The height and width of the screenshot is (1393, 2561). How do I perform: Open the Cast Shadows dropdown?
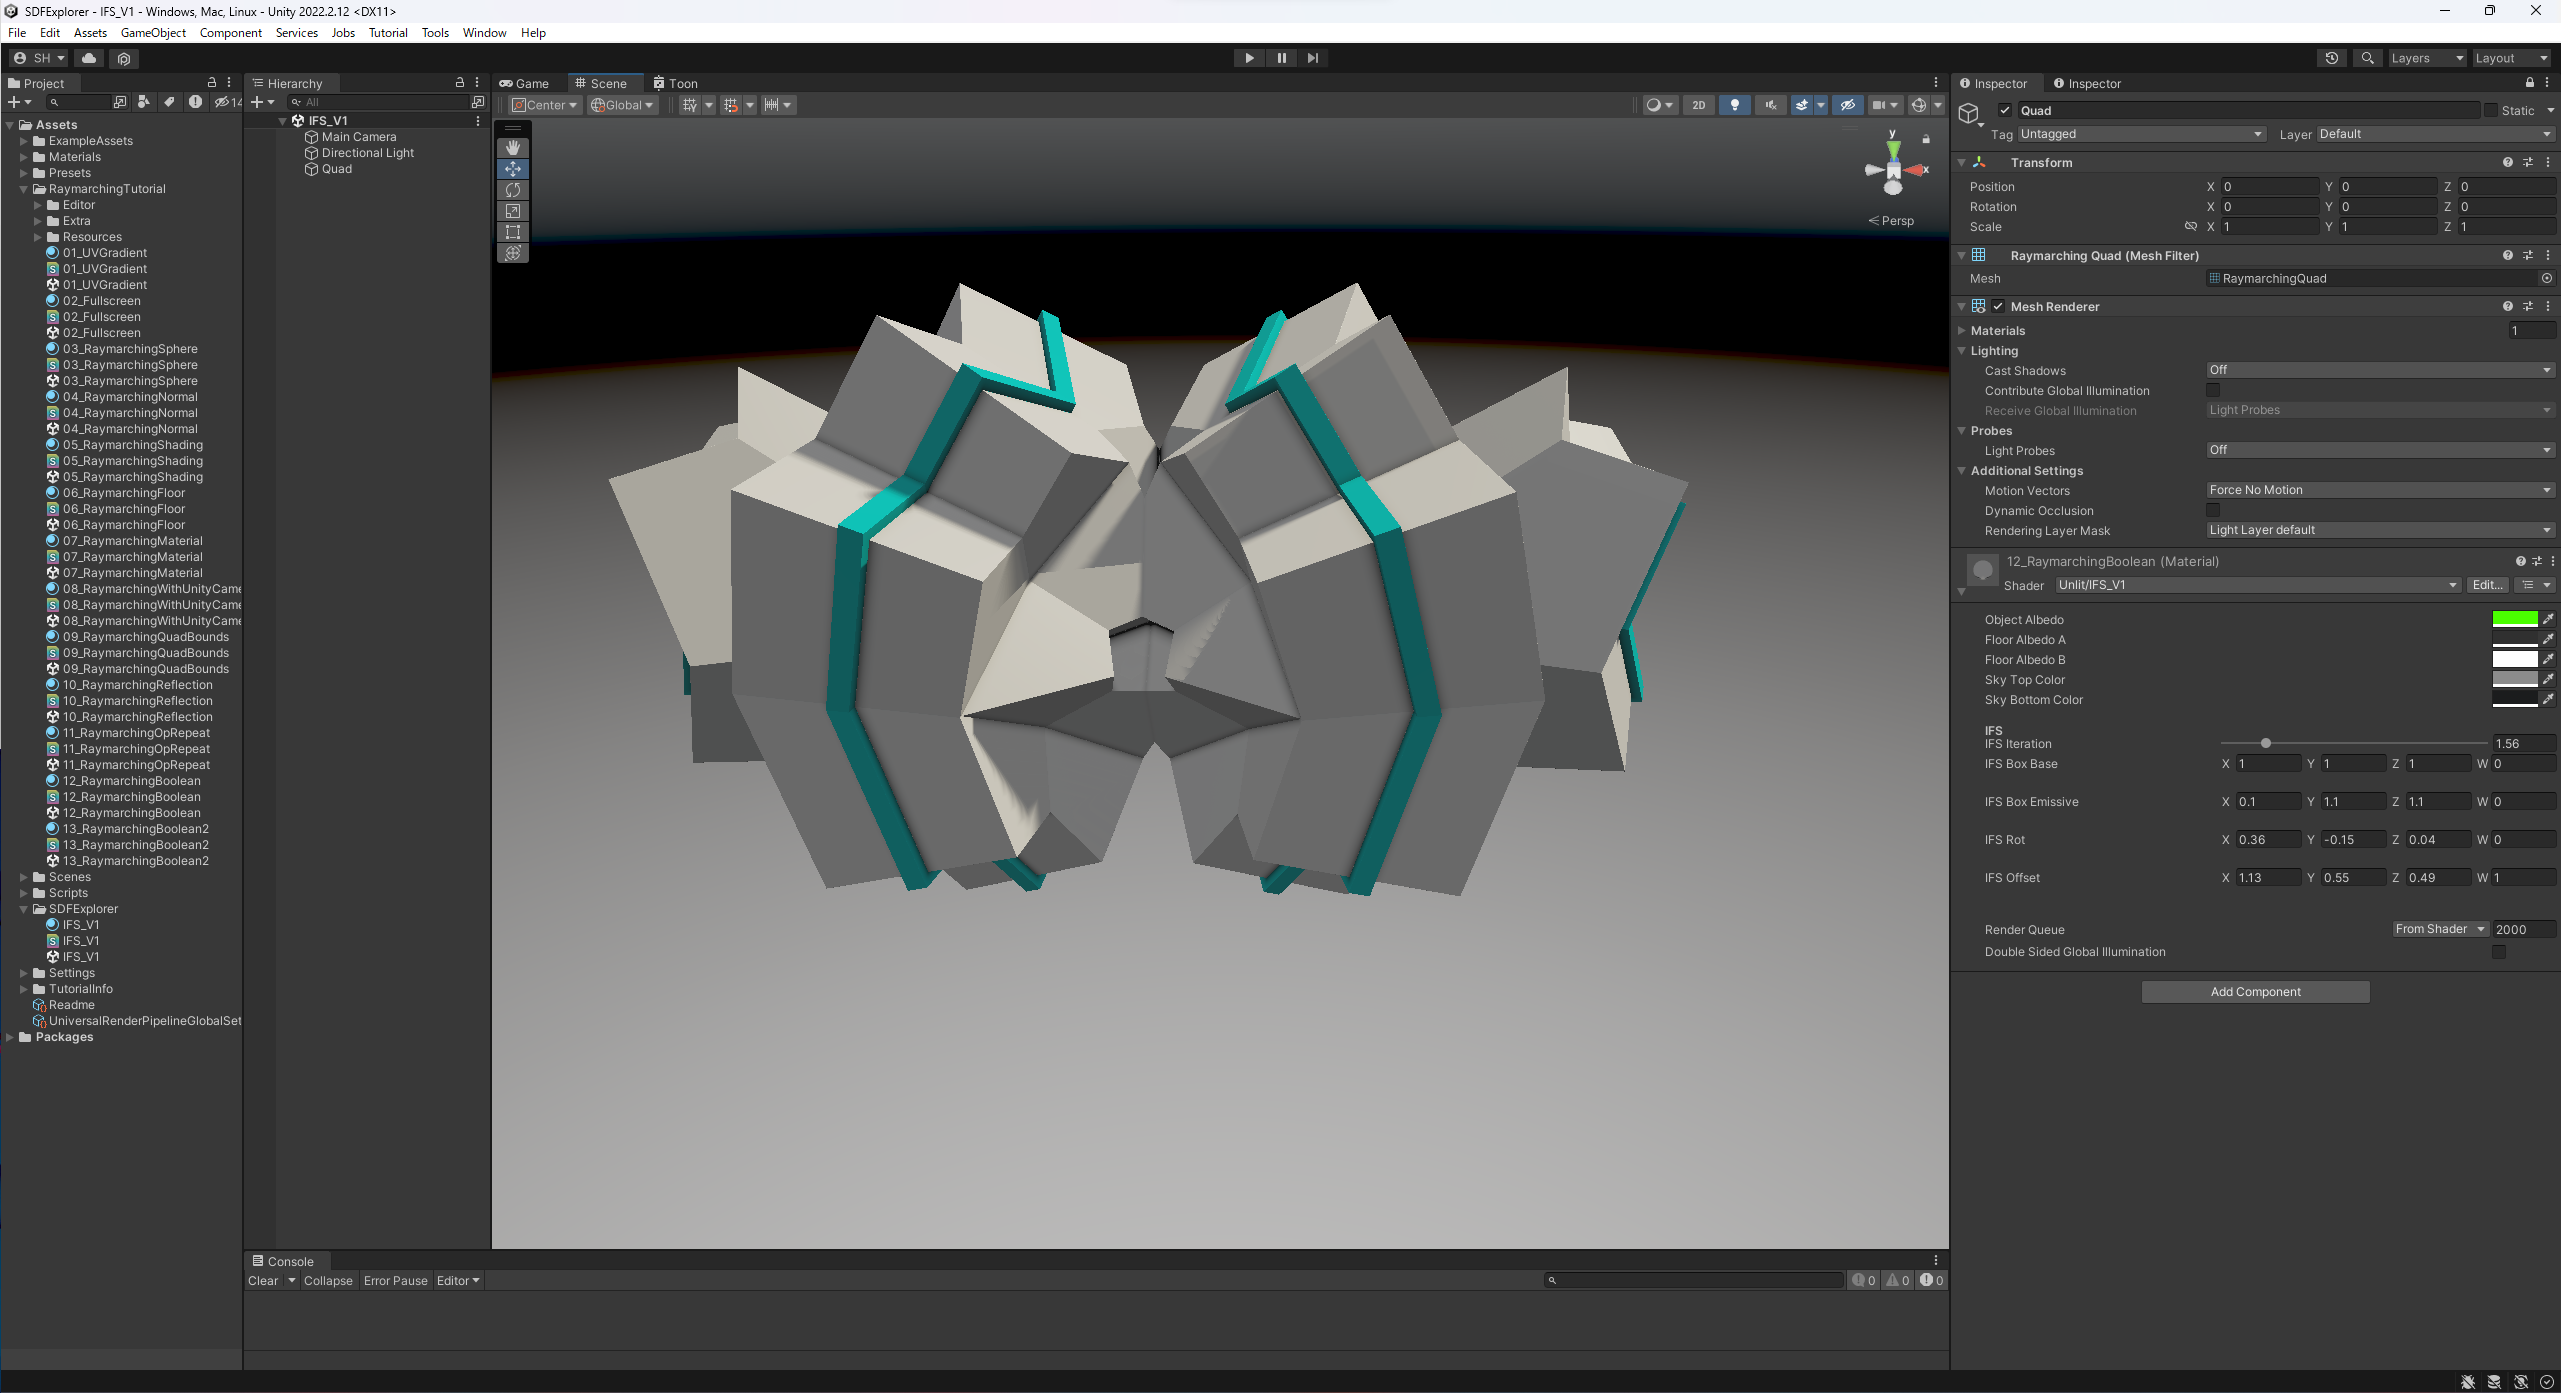2379,370
